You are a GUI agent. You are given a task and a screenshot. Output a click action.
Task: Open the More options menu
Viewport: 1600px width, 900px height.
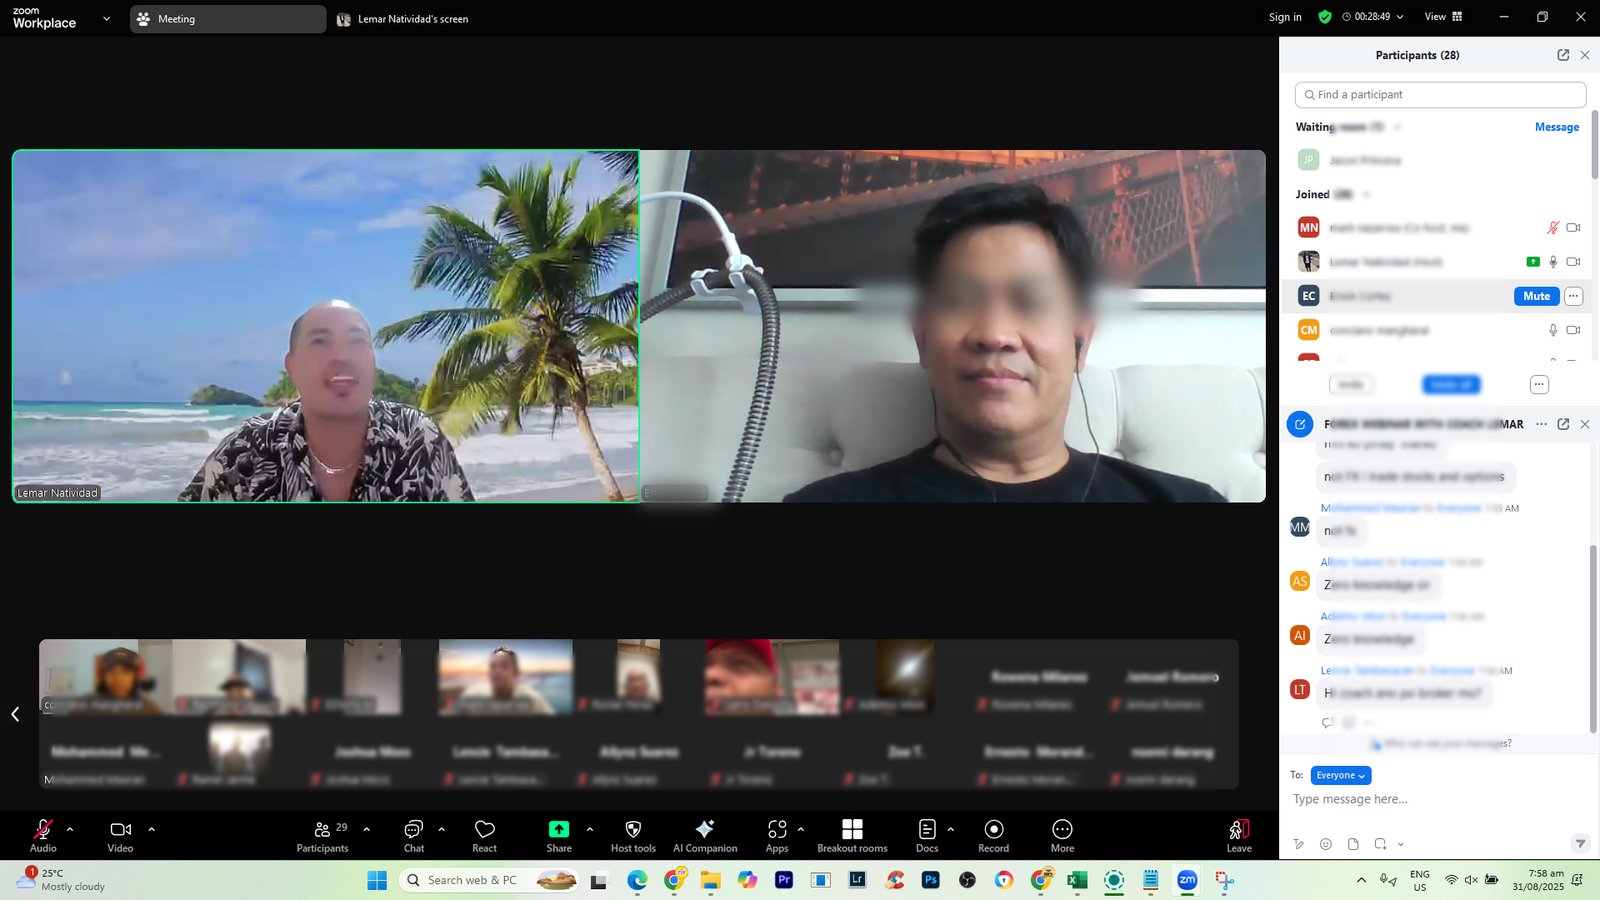coord(1062,835)
